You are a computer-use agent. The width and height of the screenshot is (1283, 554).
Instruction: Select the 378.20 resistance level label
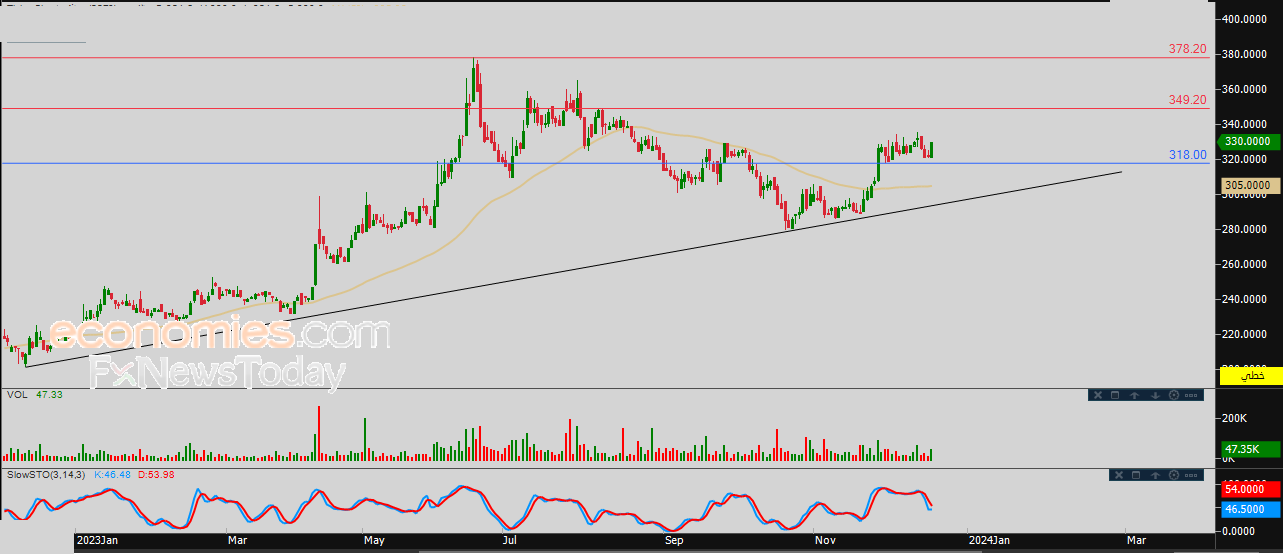tap(1188, 48)
